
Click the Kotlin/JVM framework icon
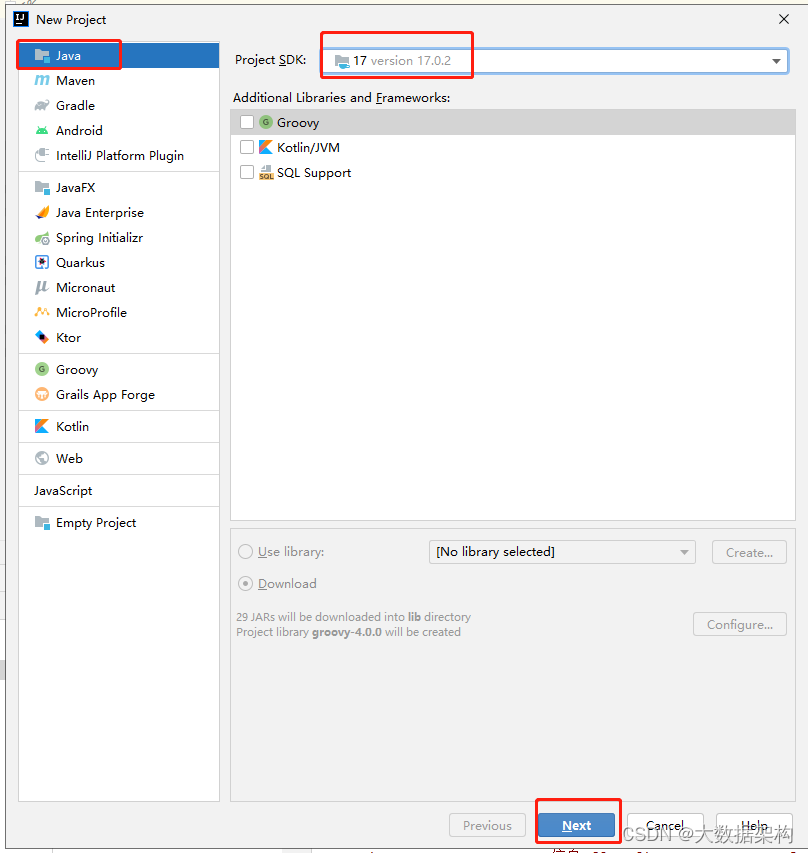266,147
